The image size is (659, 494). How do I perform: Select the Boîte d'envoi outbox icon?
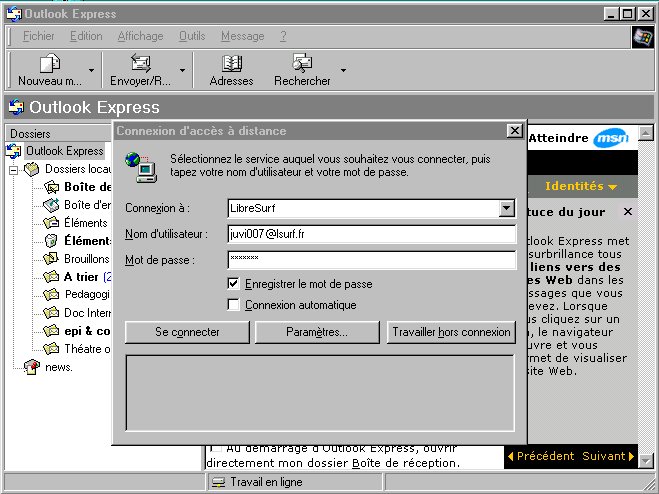click(51, 205)
